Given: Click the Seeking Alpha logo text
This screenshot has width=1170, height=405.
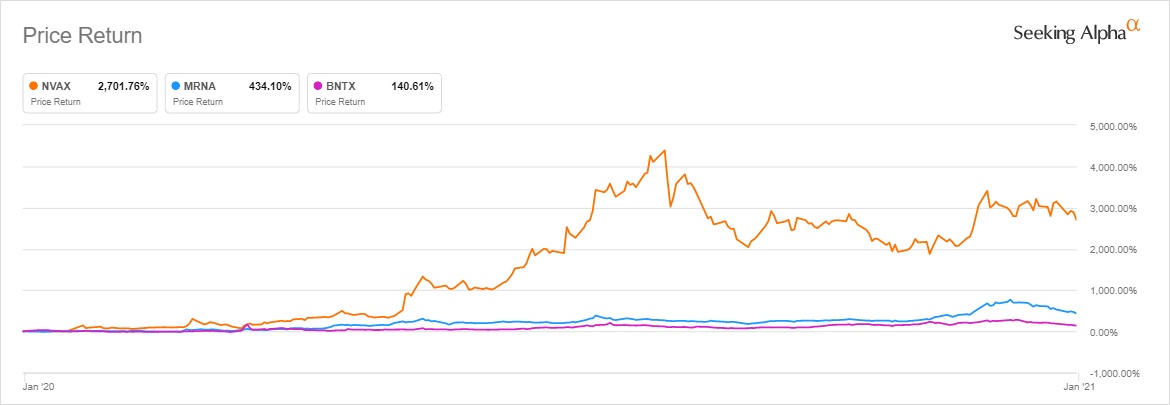Looking at the screenshot, I should point(1069,34).
